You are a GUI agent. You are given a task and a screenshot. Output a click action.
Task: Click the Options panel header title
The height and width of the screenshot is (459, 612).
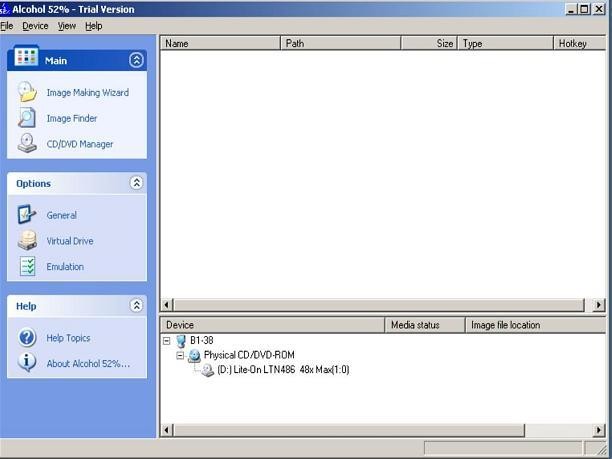click(x=34, y=183)
